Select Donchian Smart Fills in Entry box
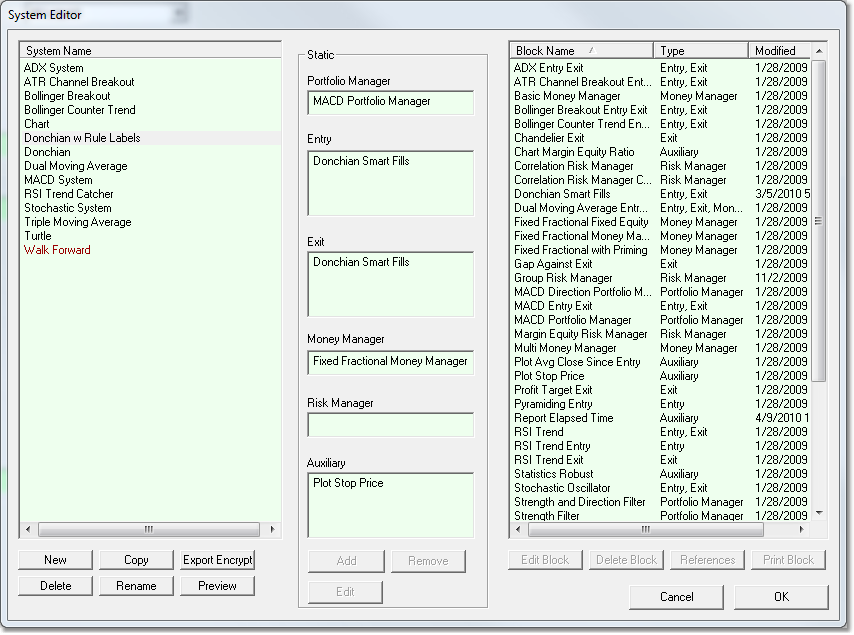This screenshot has width=854, height=635. (x=361, y=161)
